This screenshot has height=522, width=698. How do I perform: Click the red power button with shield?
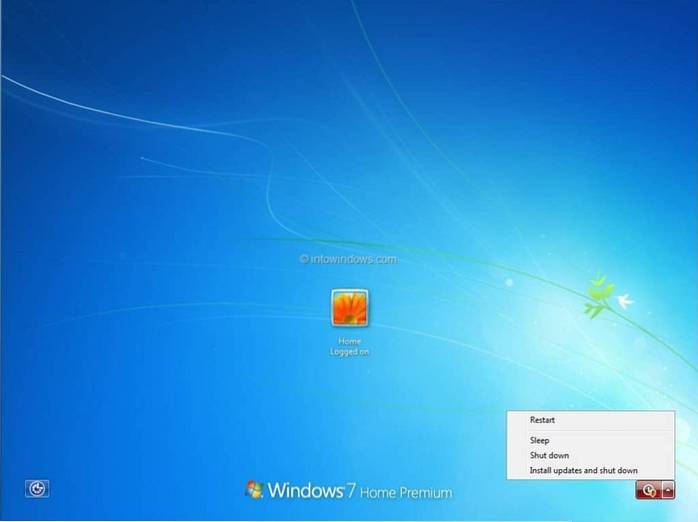(x=649, y=490)
